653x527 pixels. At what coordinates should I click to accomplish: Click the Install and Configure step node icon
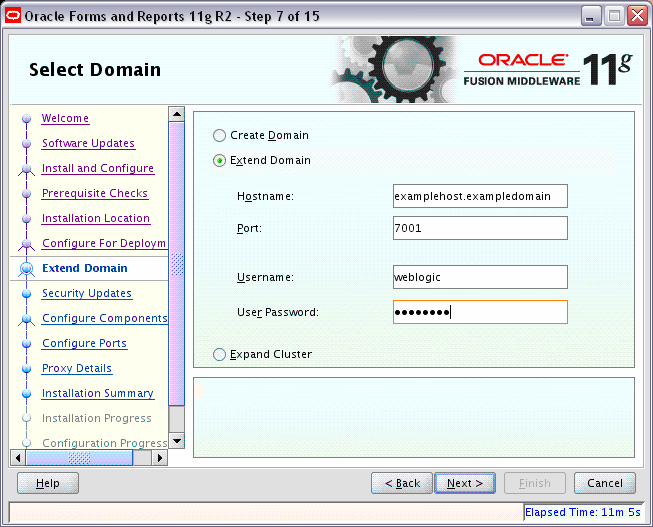pos(27,170)
